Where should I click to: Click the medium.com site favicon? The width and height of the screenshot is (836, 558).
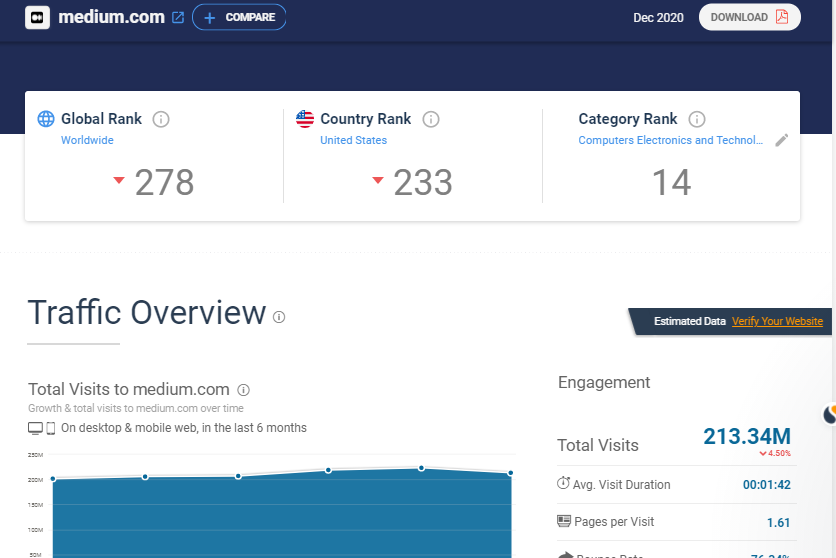pos(37,17)
